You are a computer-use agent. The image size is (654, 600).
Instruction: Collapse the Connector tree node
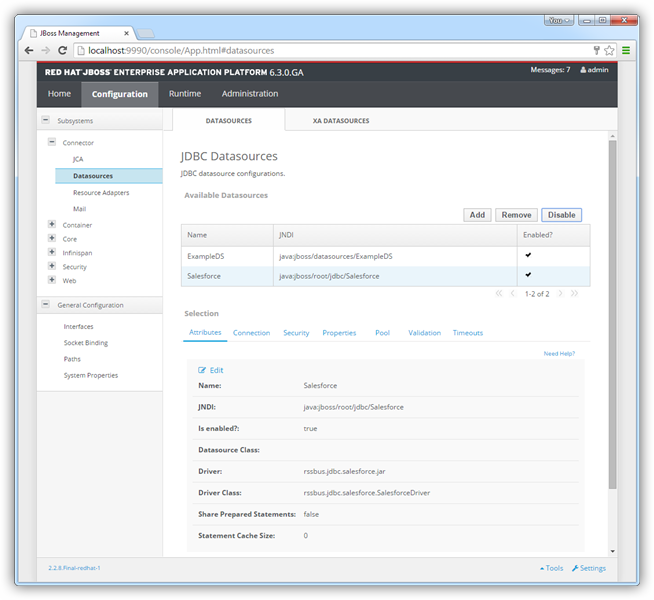[52, 142]
